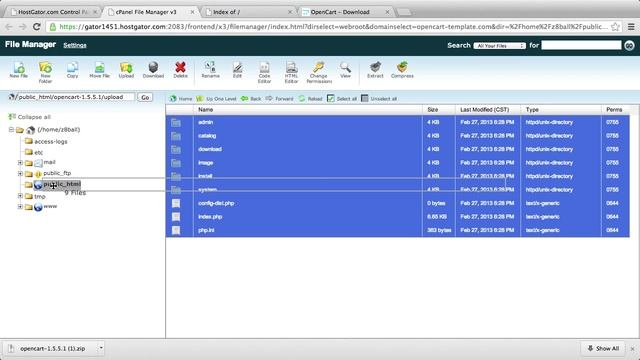This screenshot has width=640, height=360.
Task: Switch to HostGator.com Control Panel tab
Action: [52, 12]
